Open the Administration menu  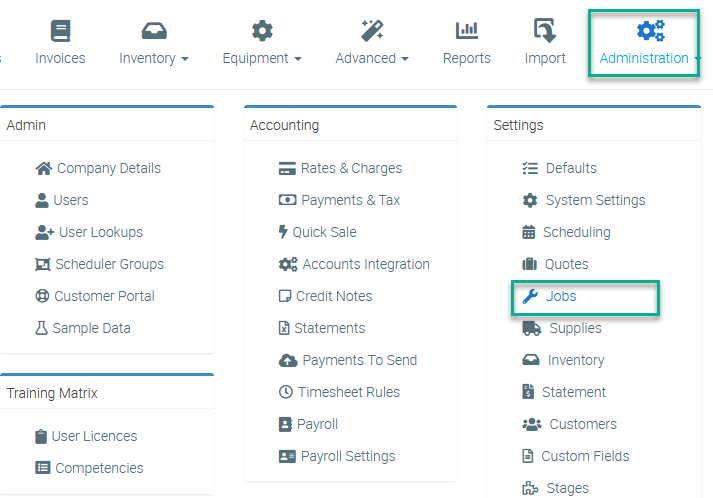coord(650,43)
